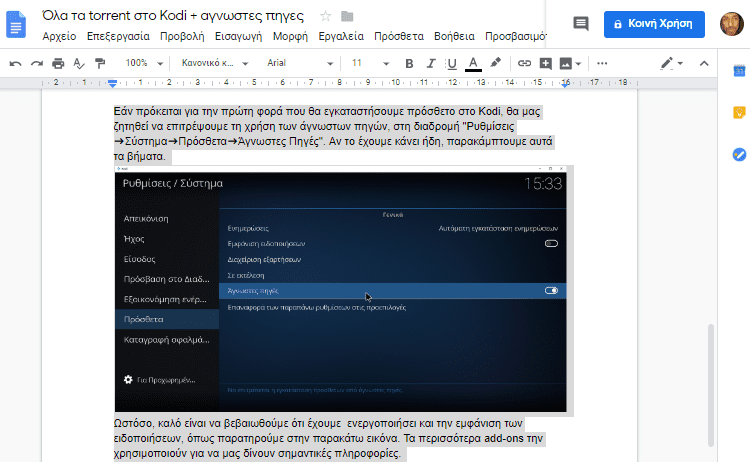Toggle italic formatting
The height and width of the screenshot is (462, 750).
430,63
